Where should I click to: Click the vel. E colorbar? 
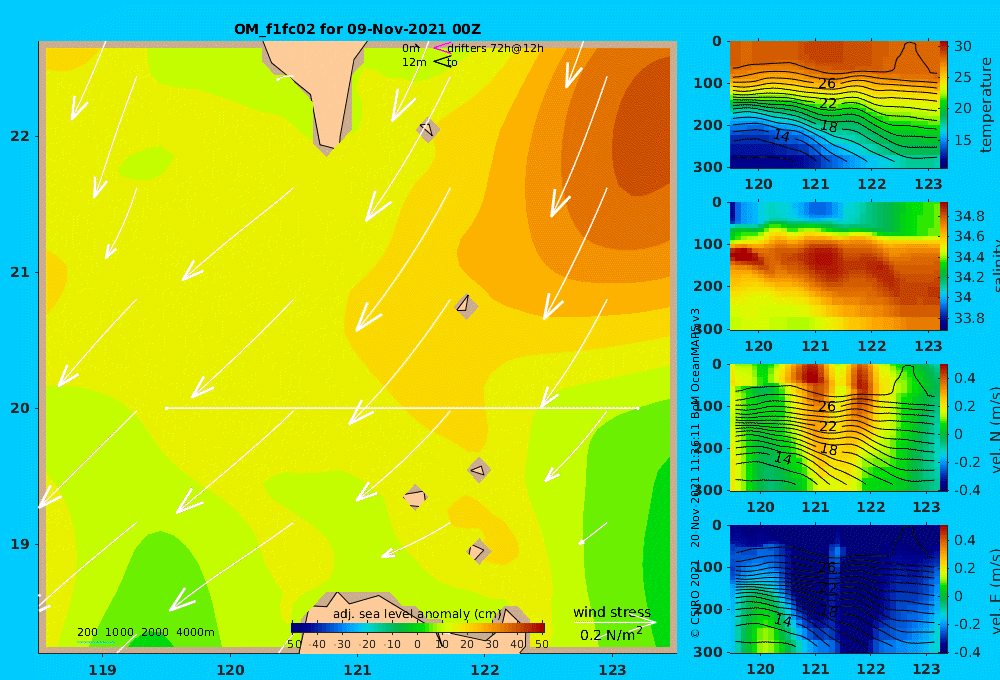[943, 589]
